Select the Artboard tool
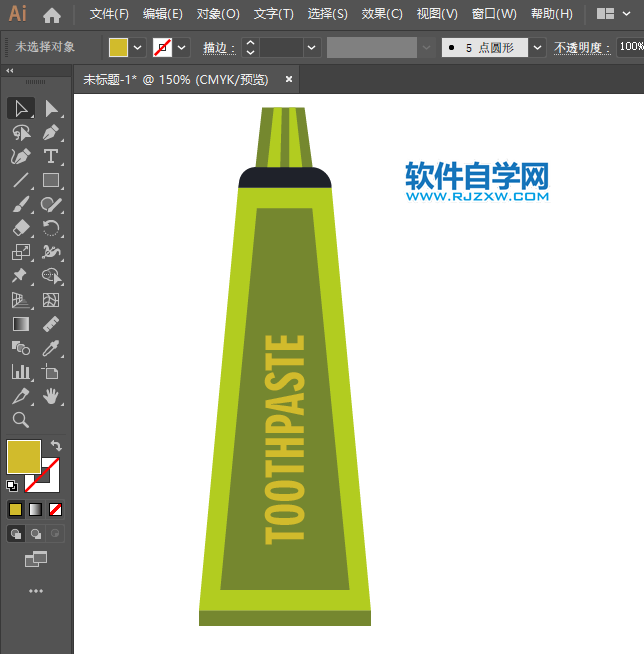The image size is (644, 654). point(51,372)
